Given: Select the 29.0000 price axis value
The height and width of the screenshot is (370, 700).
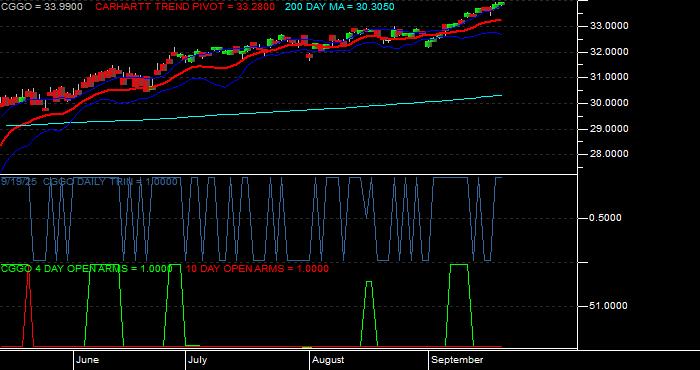Looking at the screenshot, I should click(609, 129).
